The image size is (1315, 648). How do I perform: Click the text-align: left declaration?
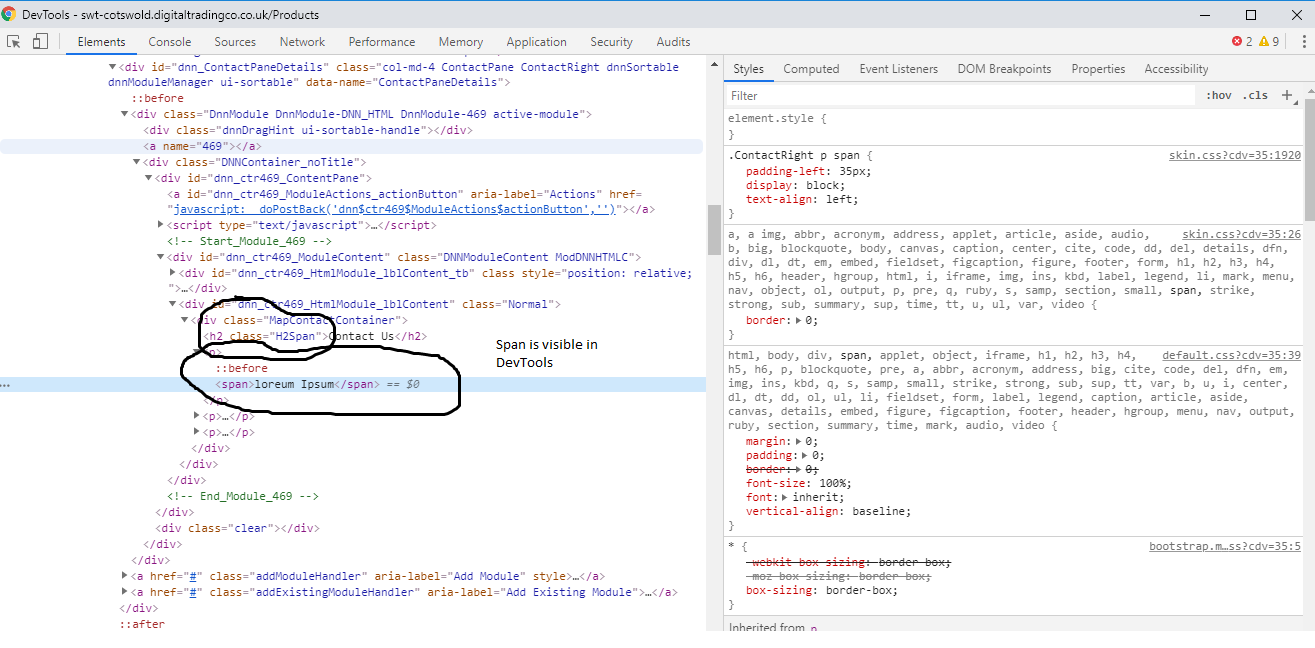click(802, 199)
